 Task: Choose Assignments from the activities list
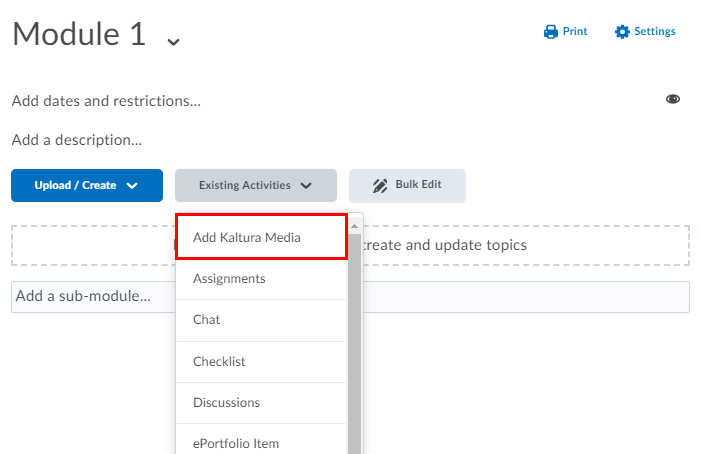229,279
